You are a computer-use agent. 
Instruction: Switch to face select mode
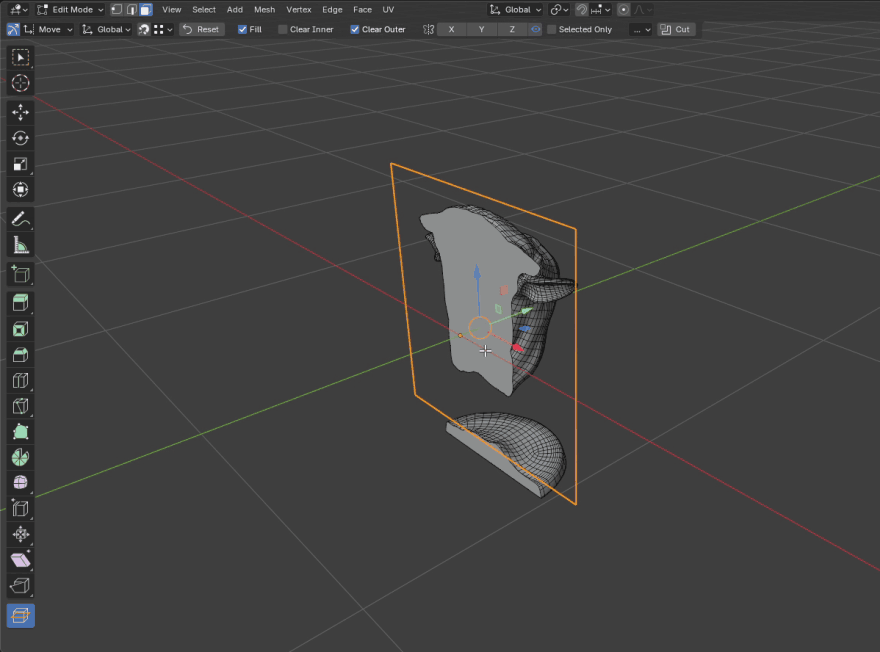pos(146,10)
